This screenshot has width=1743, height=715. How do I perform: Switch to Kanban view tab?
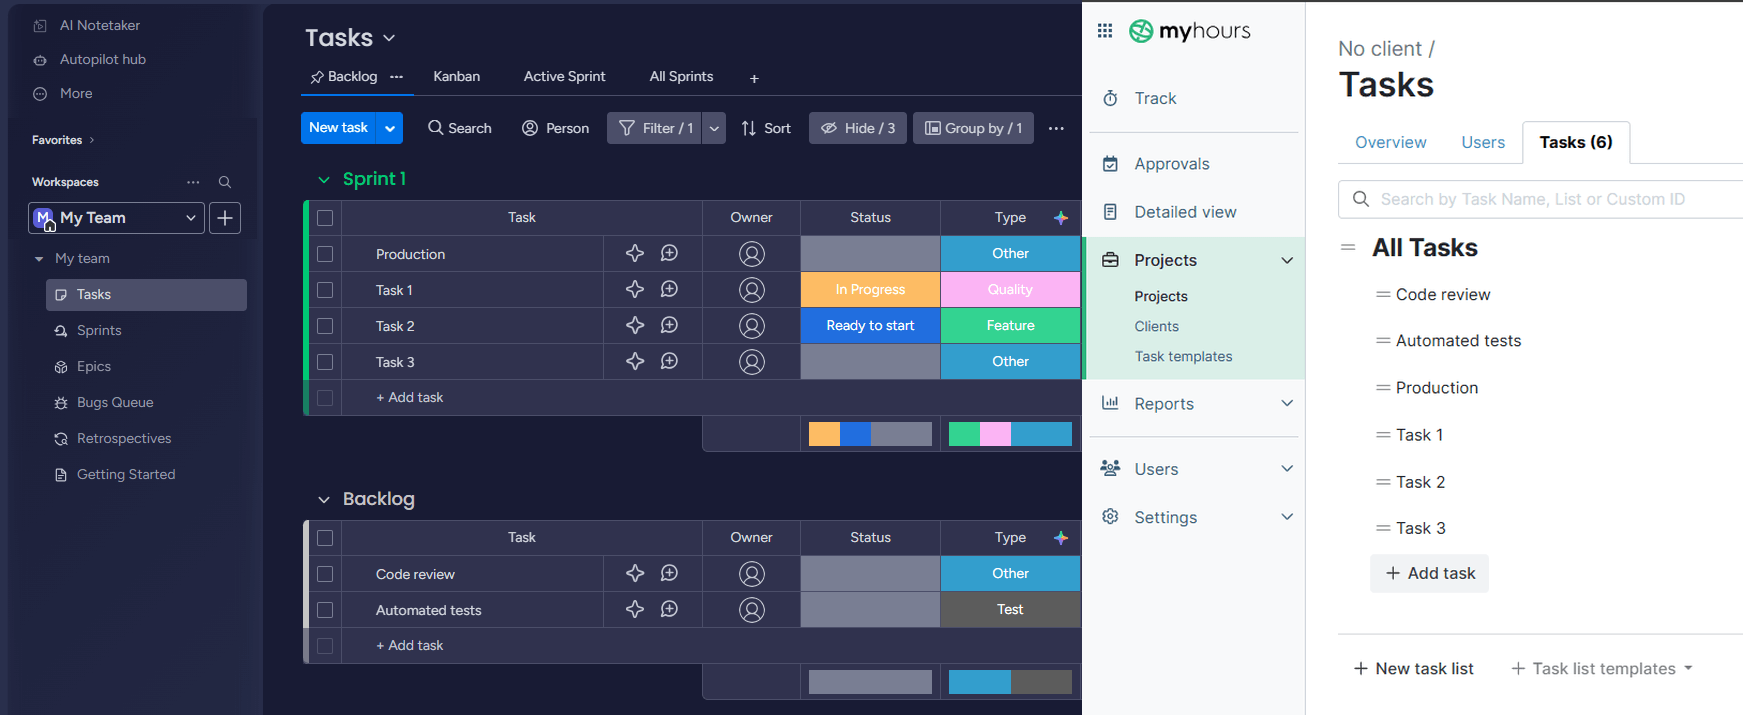(456, 77)
